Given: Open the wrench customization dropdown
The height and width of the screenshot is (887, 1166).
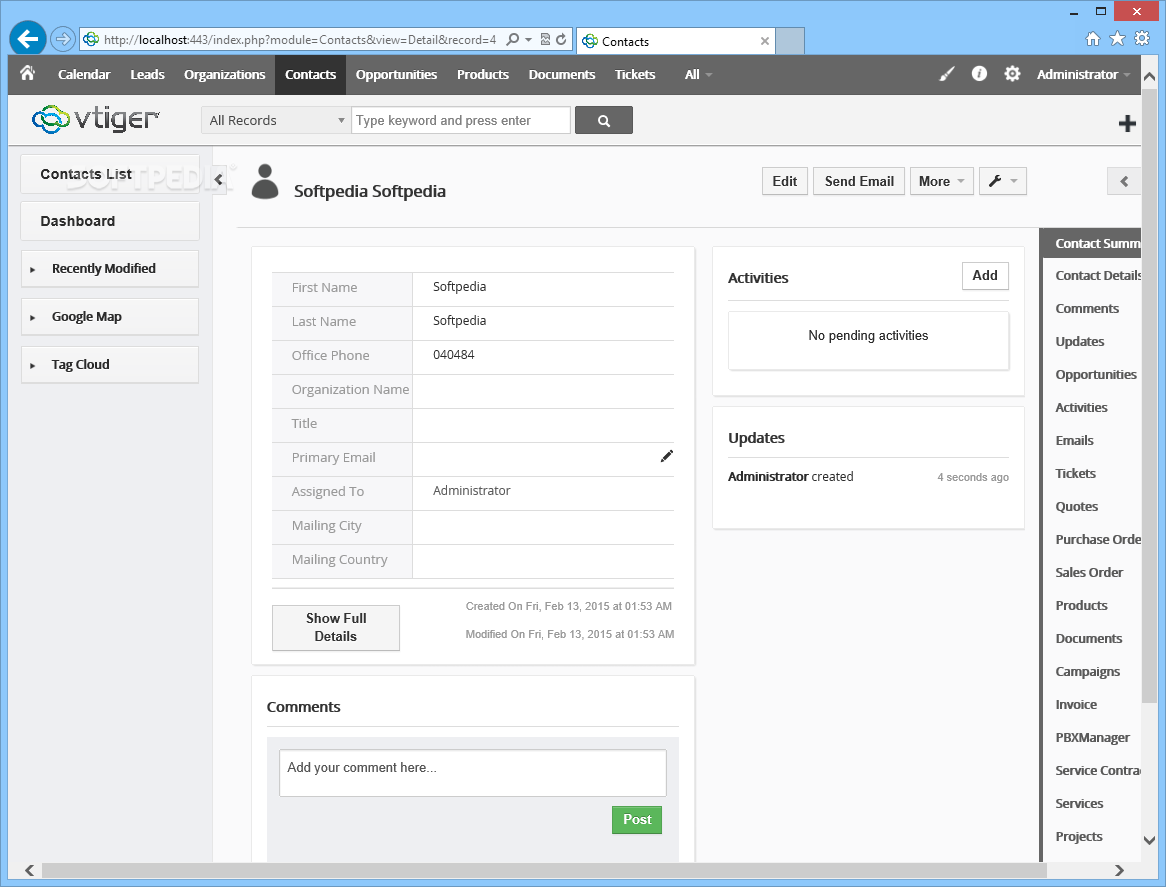Looking at the screenshot, I should (x=1002, y=181).
